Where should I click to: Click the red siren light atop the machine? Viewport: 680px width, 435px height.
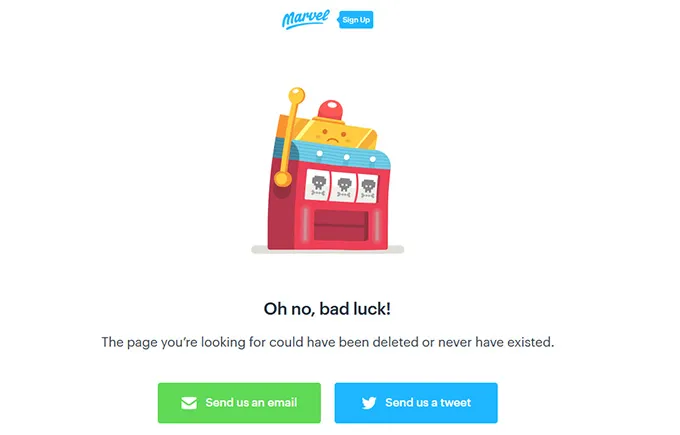tap(331, 109)
